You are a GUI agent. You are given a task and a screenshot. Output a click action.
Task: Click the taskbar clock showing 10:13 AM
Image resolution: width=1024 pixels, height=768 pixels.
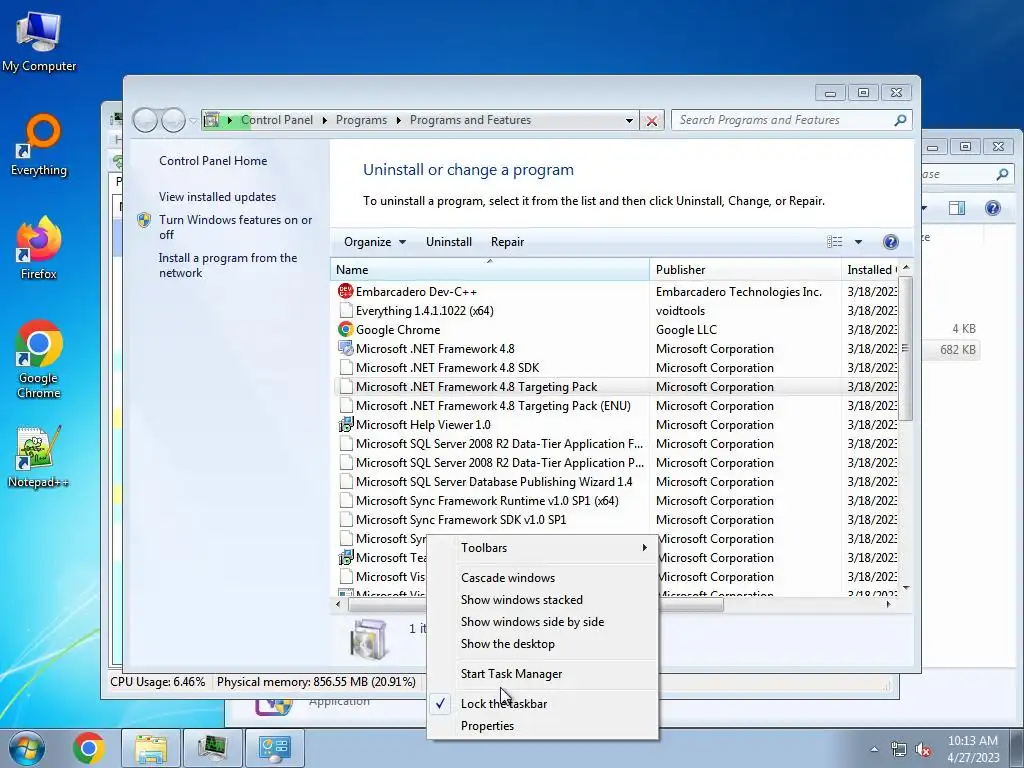point(973,748)
